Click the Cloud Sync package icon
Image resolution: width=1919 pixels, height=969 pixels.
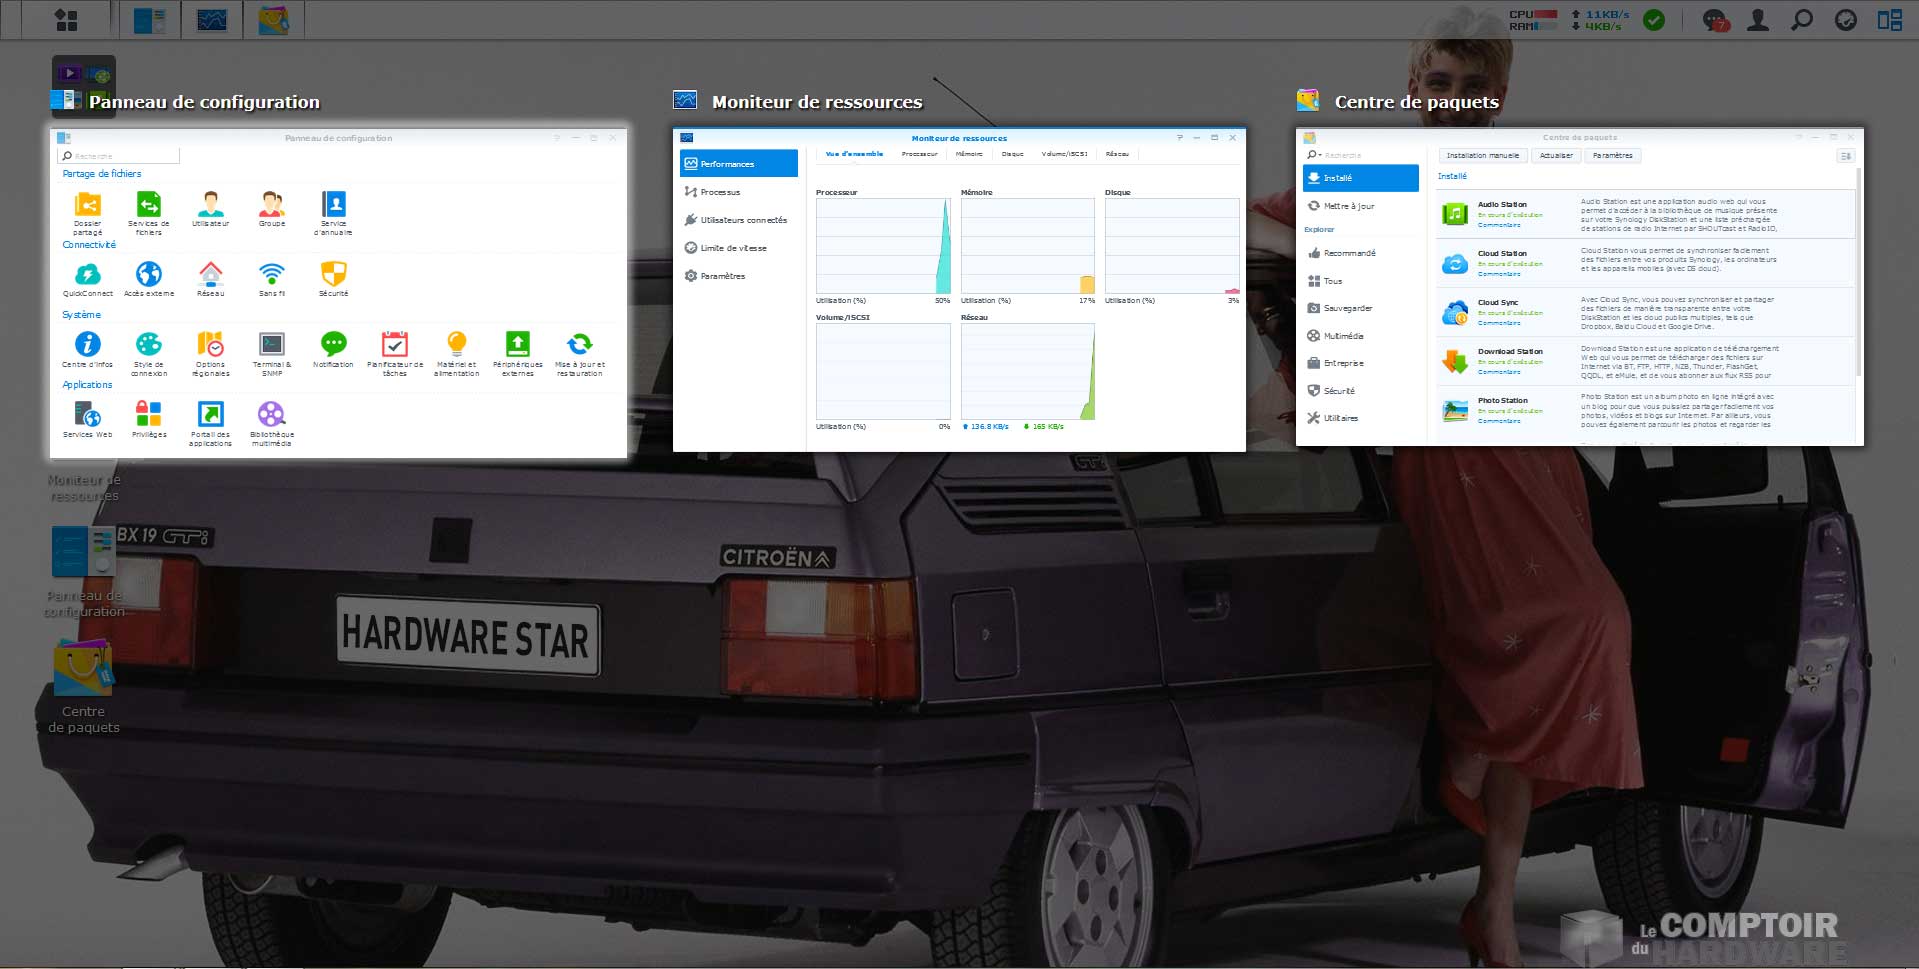(x=1455, y=313)
